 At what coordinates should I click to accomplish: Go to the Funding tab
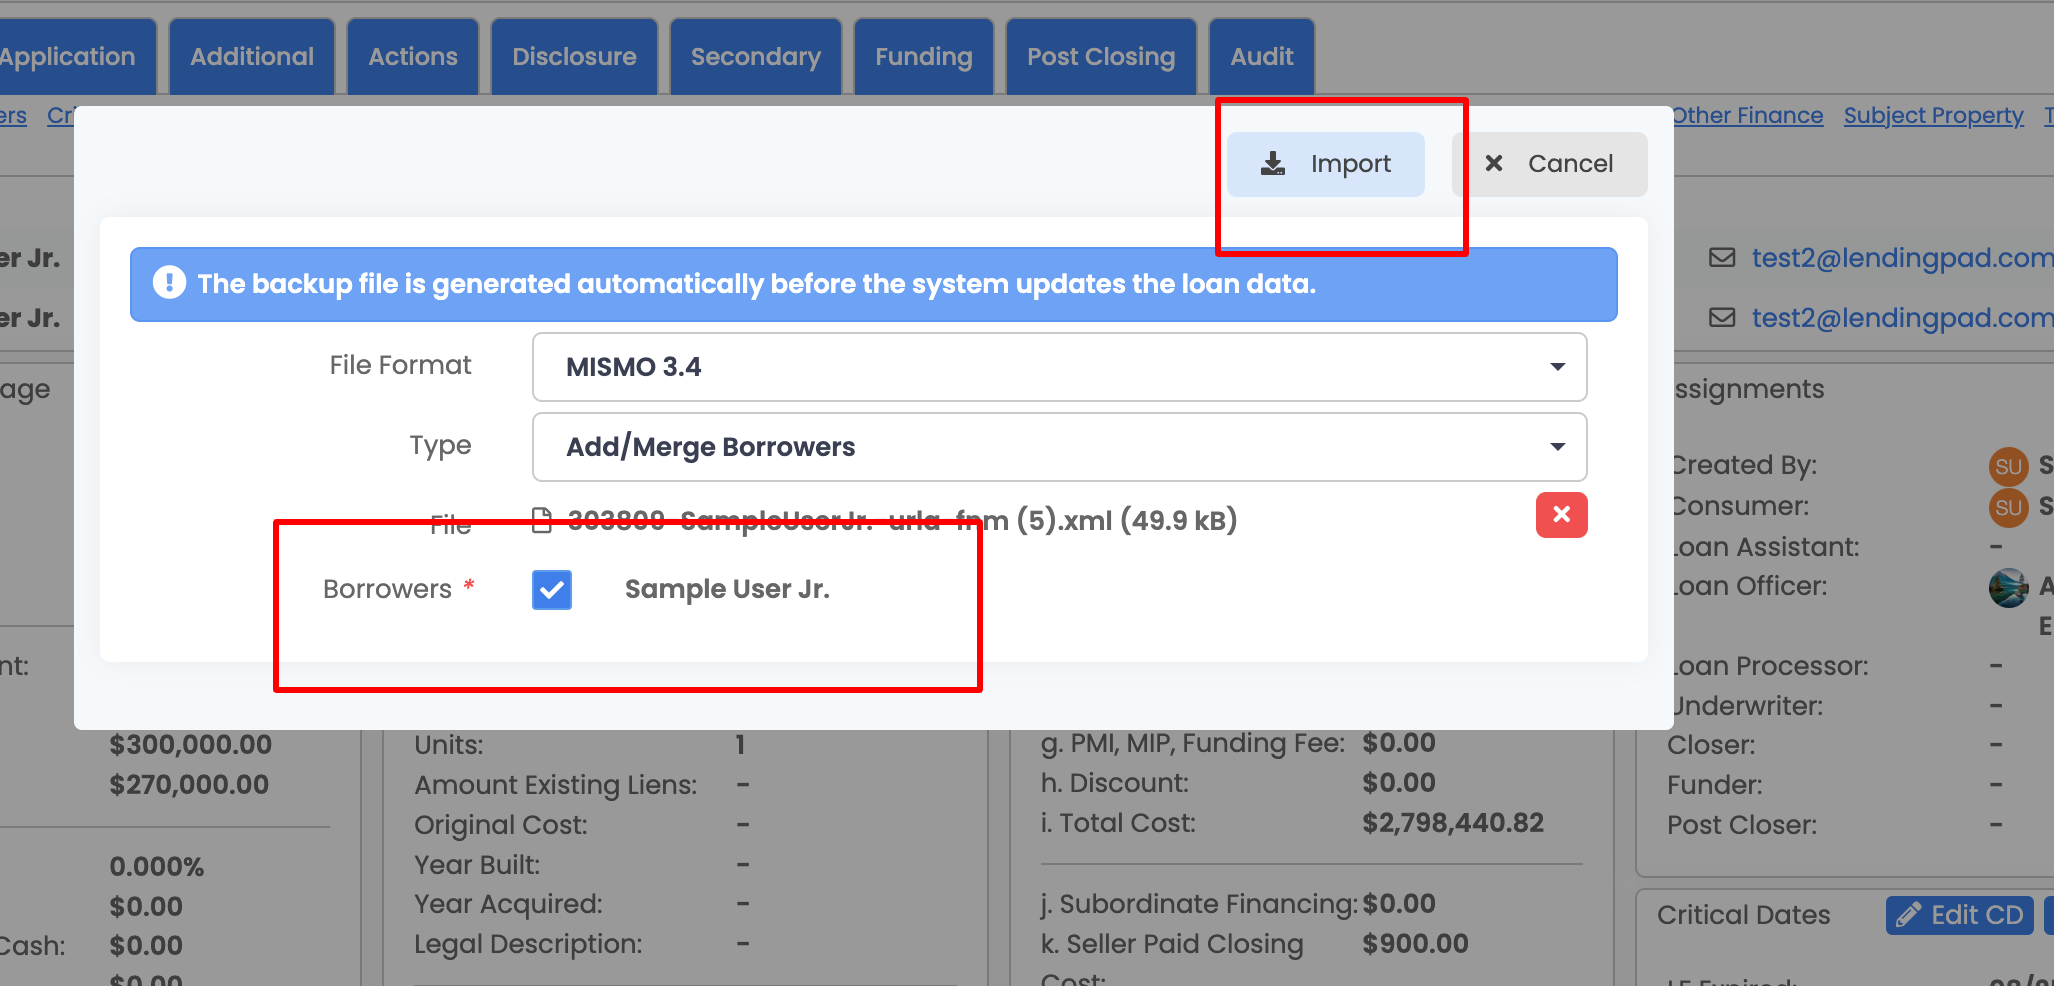(923, 57)
